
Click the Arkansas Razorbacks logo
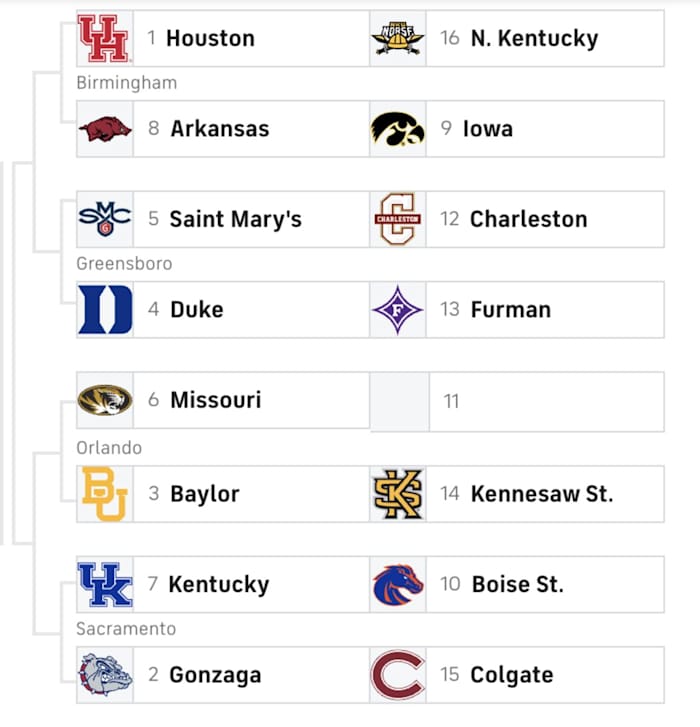pos(104,128)
